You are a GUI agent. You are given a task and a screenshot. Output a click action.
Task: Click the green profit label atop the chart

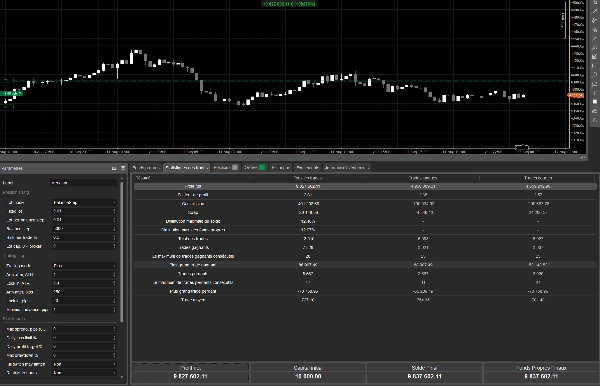point(289,4)
